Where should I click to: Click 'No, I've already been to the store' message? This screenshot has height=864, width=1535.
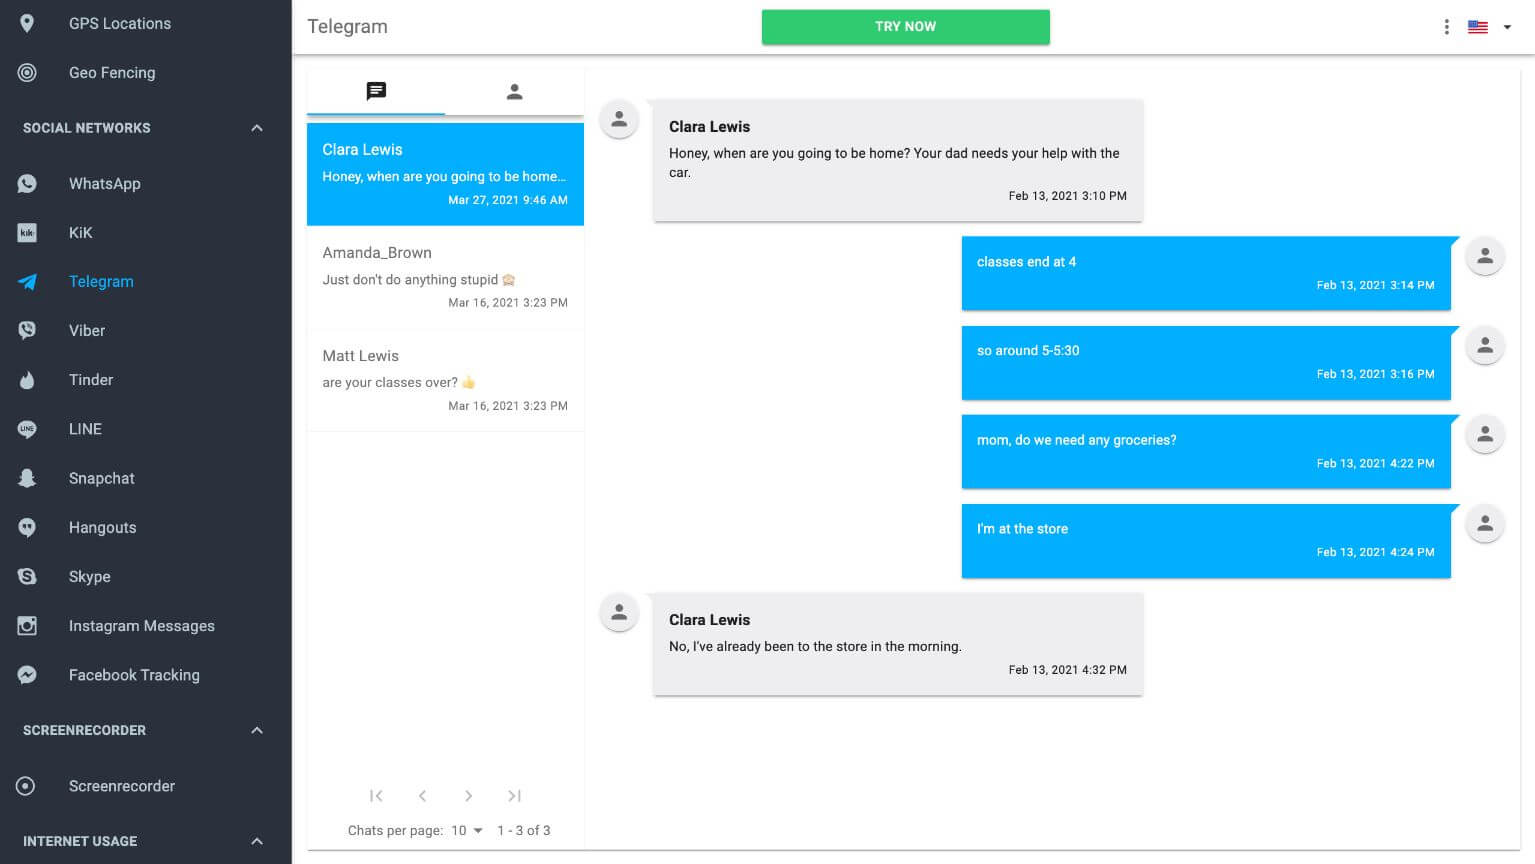(x=898, y=644)
